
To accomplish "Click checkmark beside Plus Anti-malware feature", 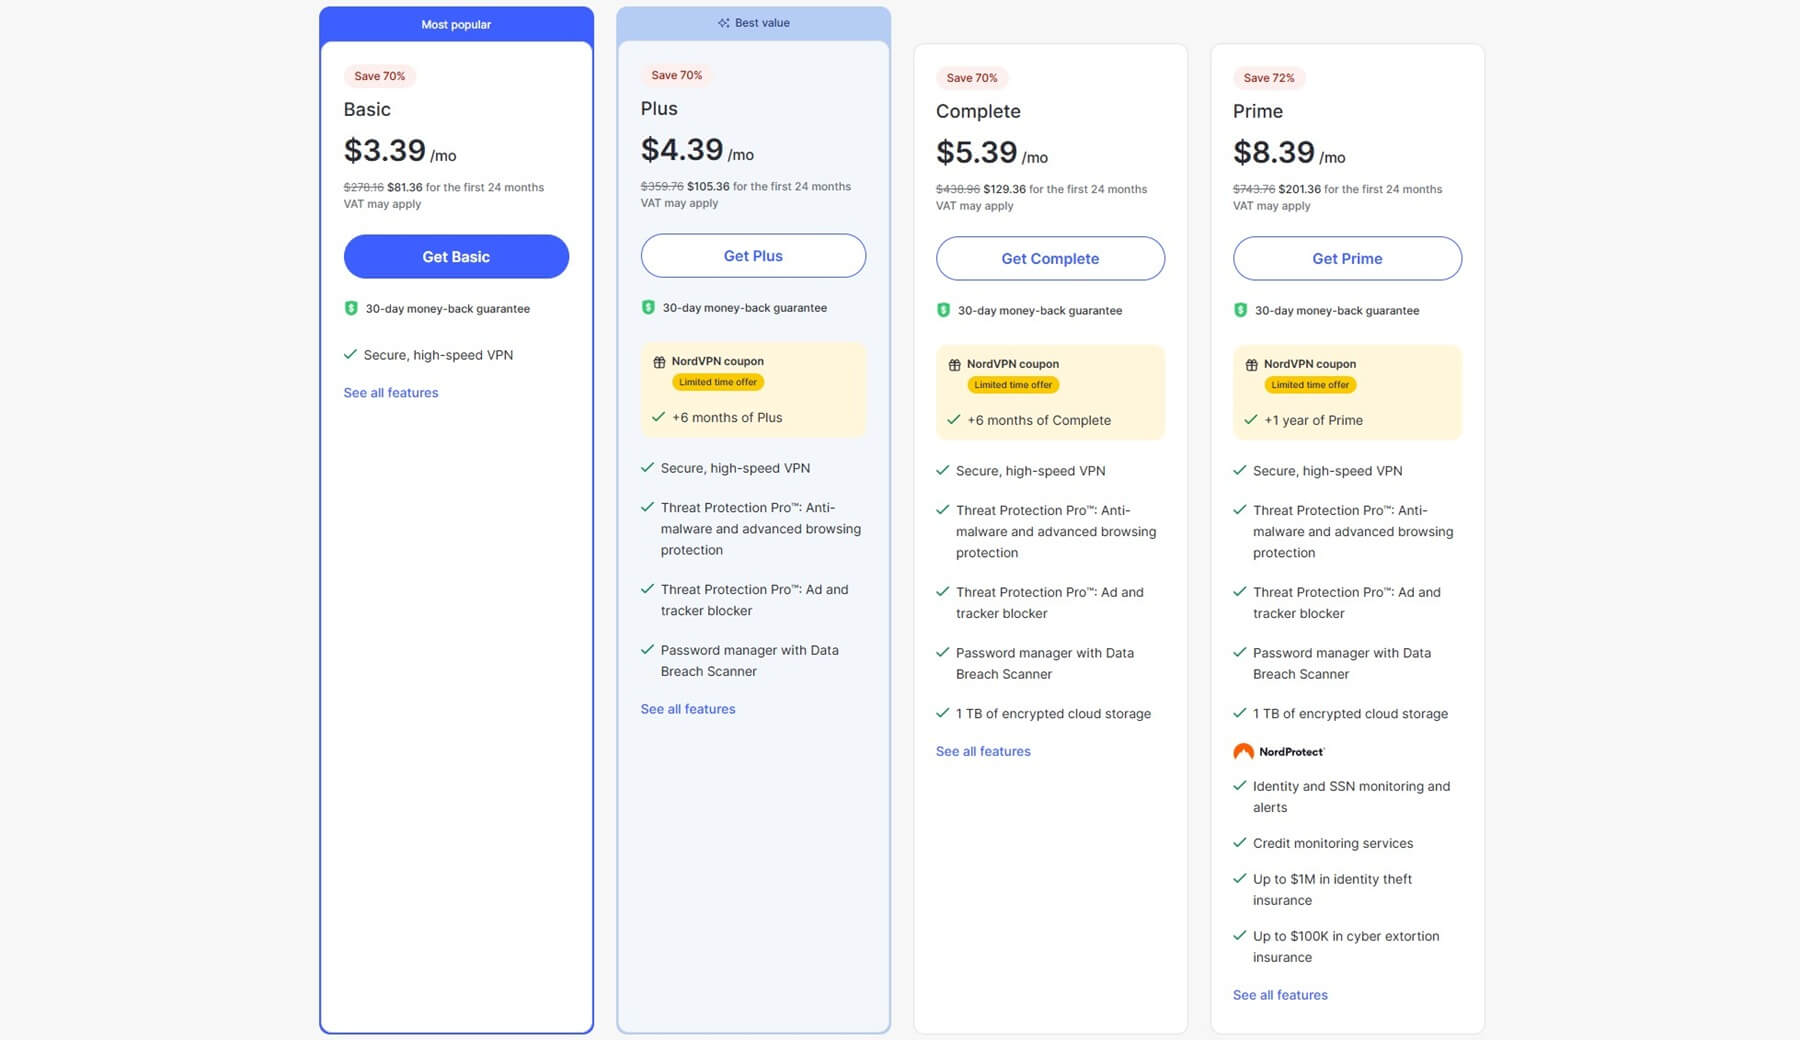I will (647, 507).
